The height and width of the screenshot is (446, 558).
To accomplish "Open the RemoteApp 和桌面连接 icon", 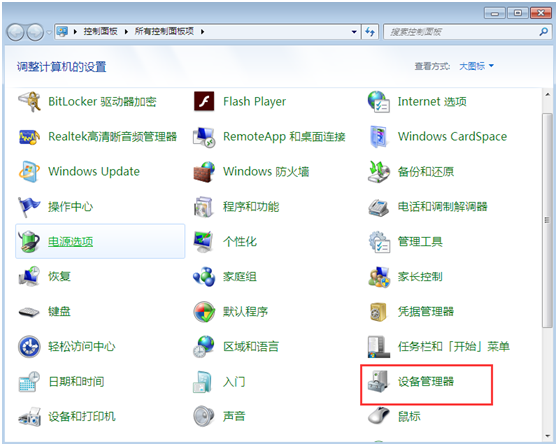I will (204, 137).
